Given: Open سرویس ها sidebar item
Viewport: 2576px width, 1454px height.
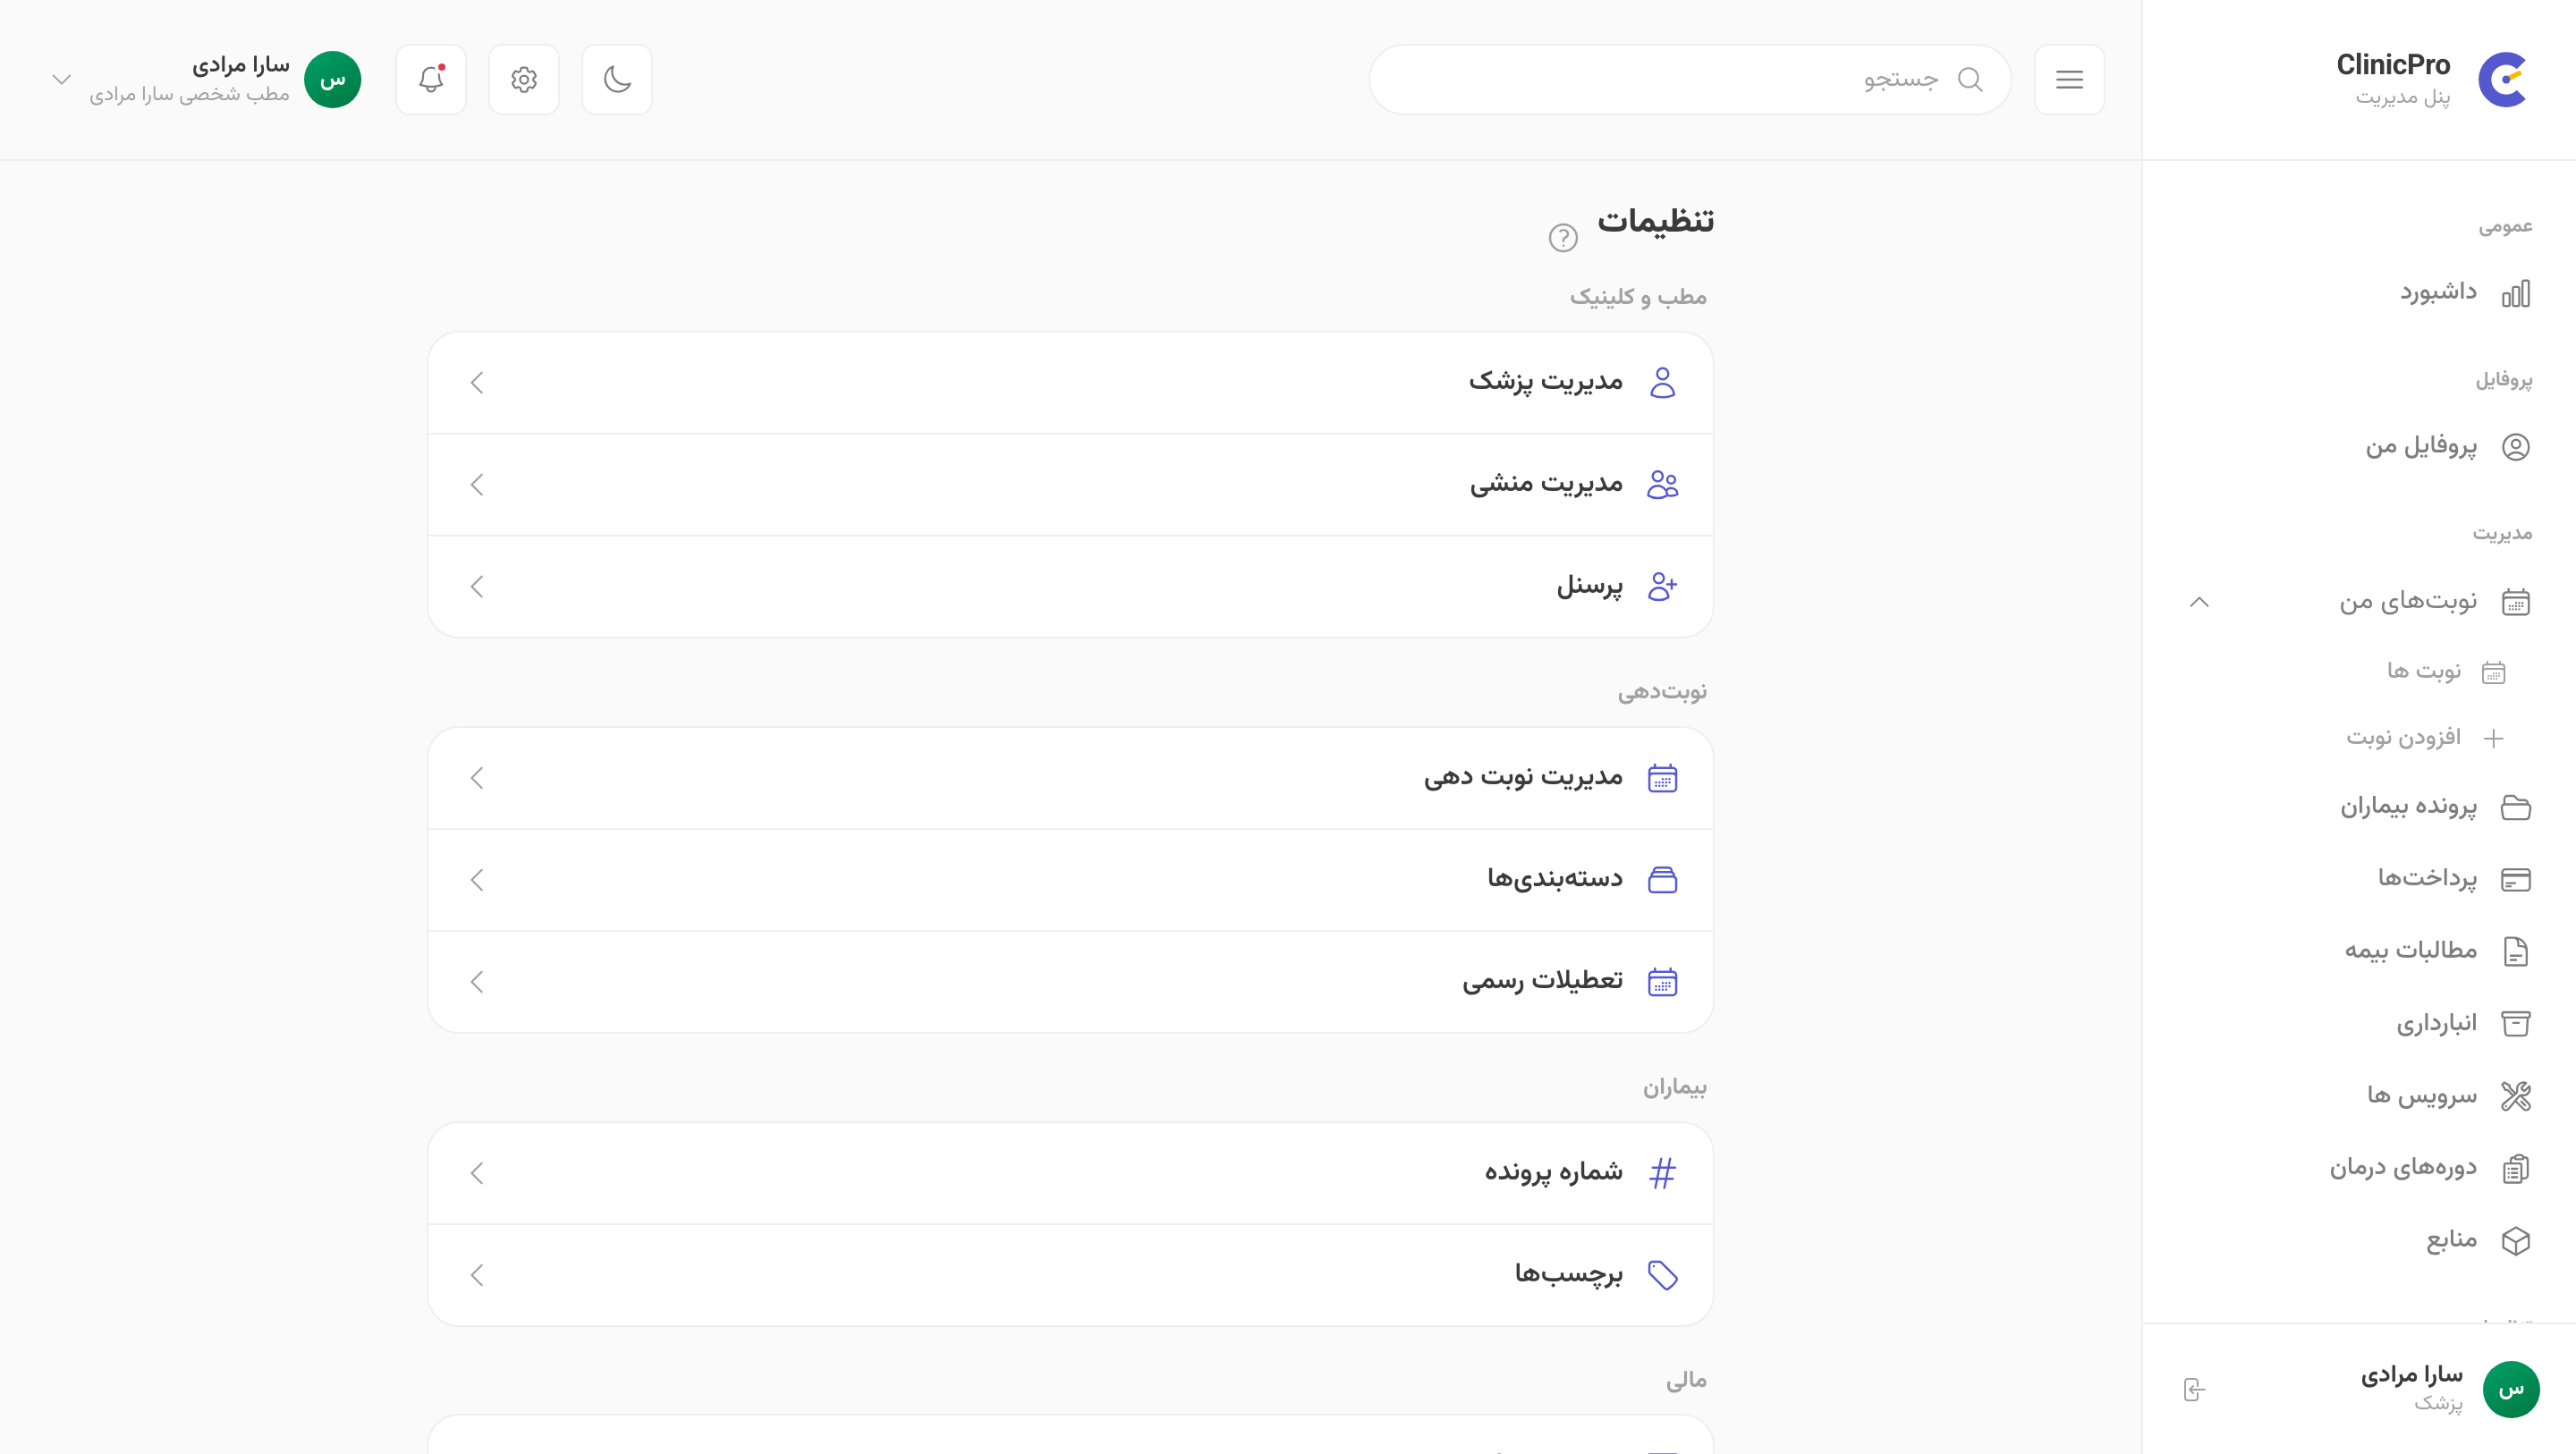Looking at the screenshot, I should pos(2359,1096).
